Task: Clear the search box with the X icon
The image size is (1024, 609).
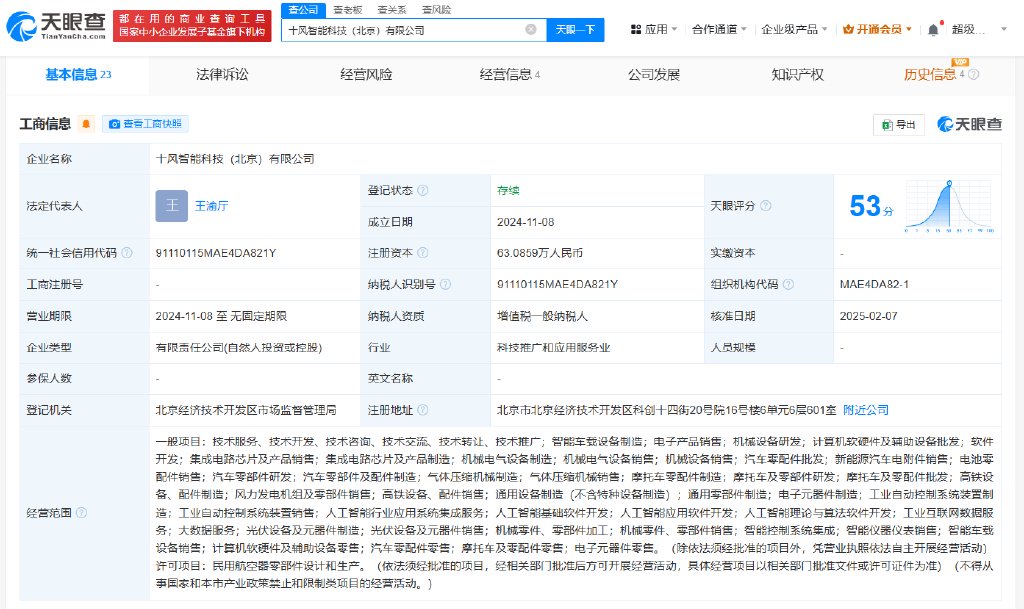Action: pos(531,30)
